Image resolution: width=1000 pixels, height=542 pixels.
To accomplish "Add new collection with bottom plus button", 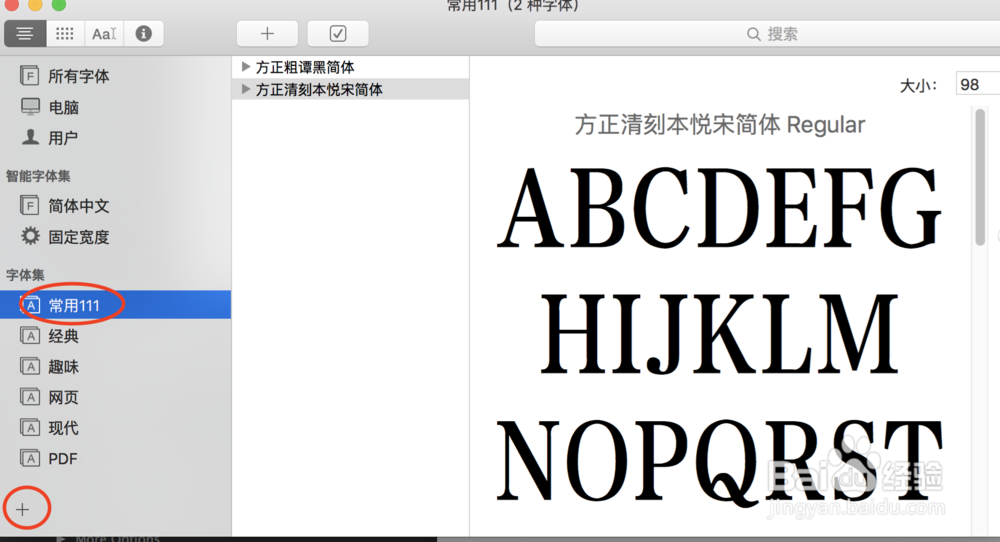I will pyautogui.click(x=23, y=509).
